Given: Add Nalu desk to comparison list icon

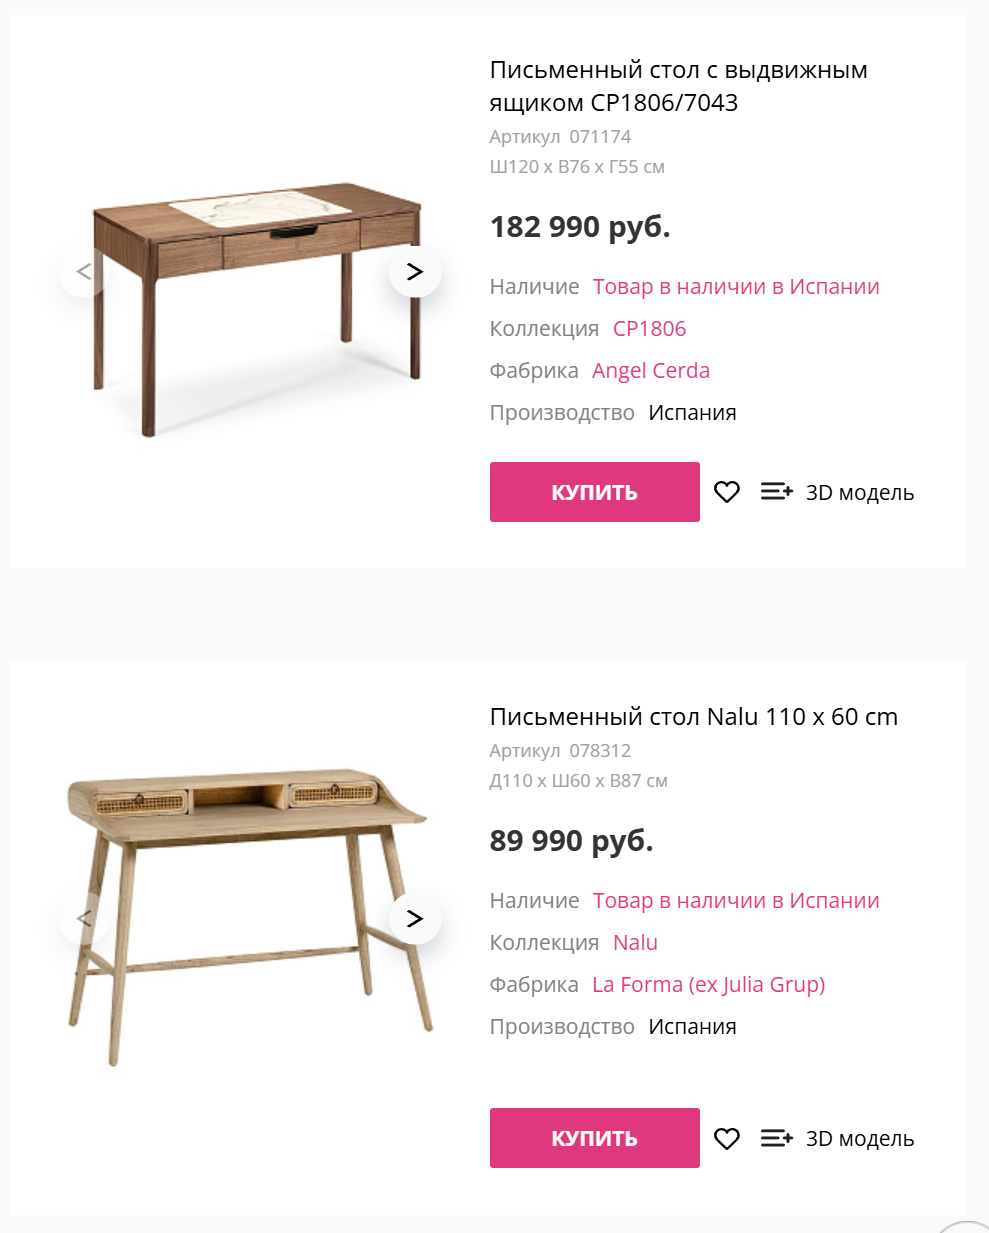Looking at the screenshot, I should click(777, 1138).
